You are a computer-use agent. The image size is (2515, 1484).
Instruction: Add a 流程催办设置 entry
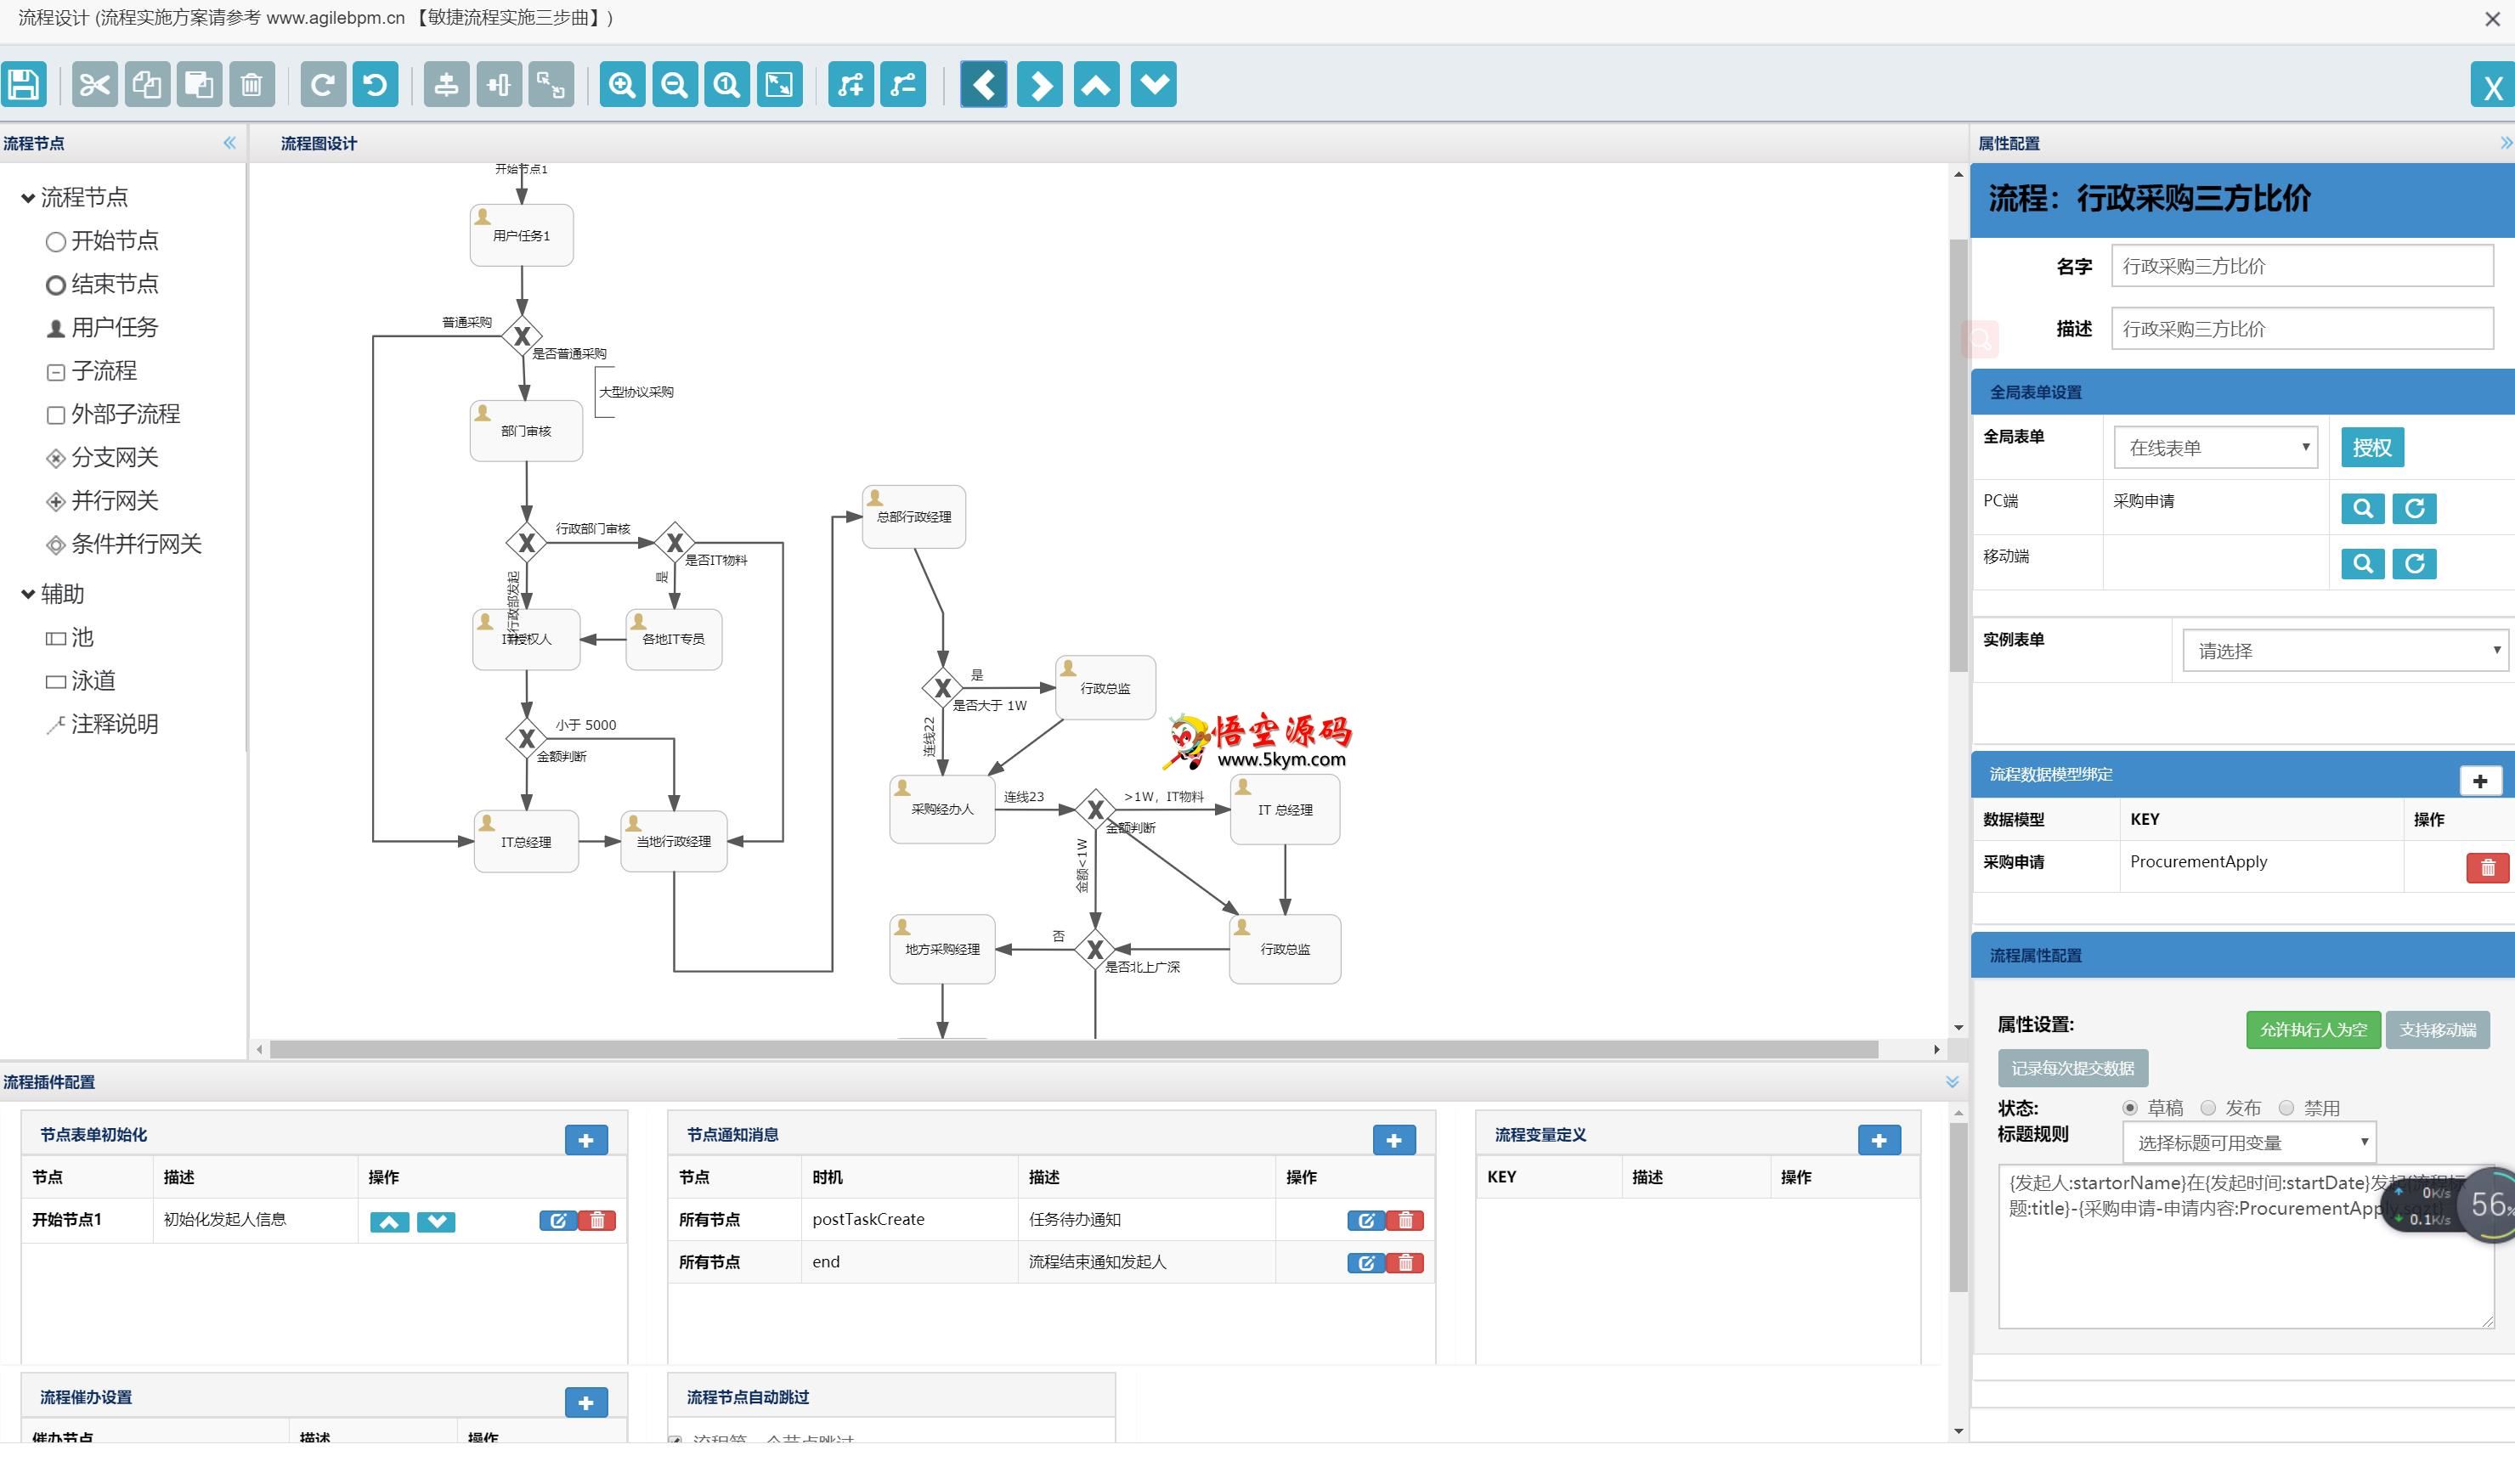point(586,1403)
